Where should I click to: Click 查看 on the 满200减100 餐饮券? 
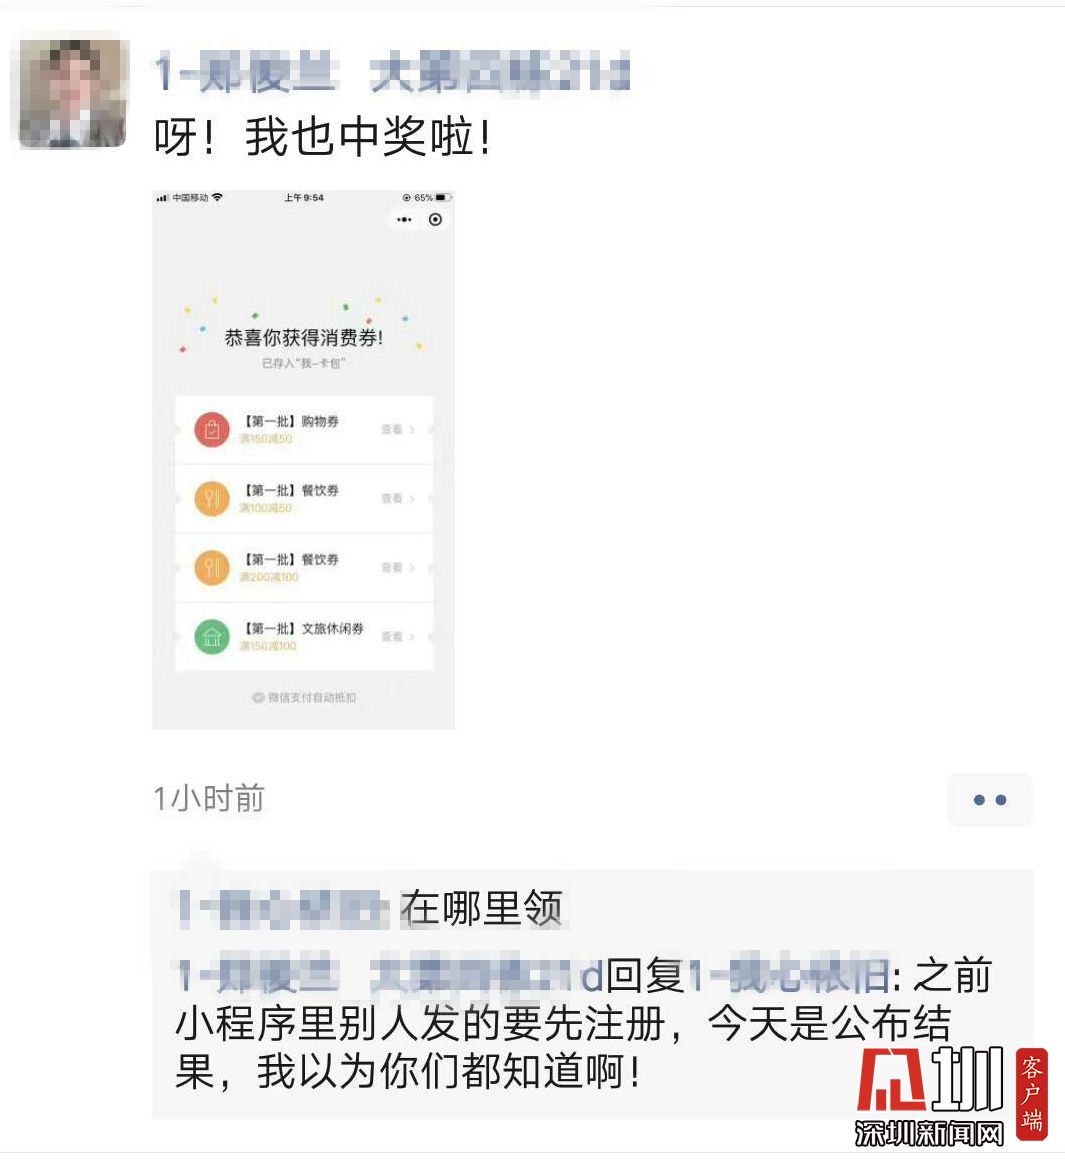392,568
